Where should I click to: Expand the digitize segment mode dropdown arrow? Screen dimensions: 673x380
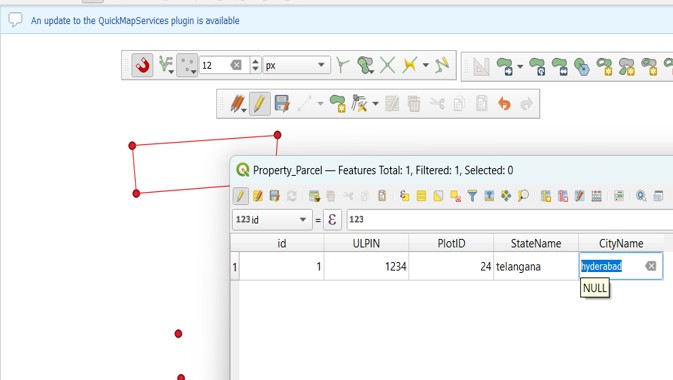320,104
